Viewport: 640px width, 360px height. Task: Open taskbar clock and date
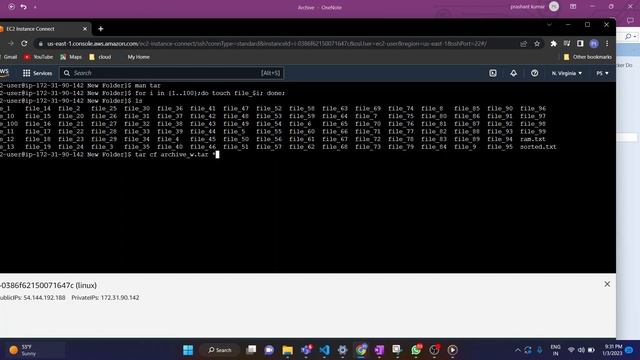coord(613,350)
